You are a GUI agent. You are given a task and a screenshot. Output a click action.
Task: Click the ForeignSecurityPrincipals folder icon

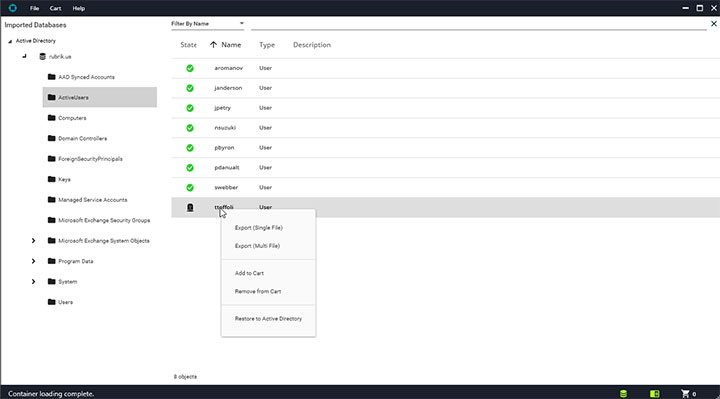[51, 158]
